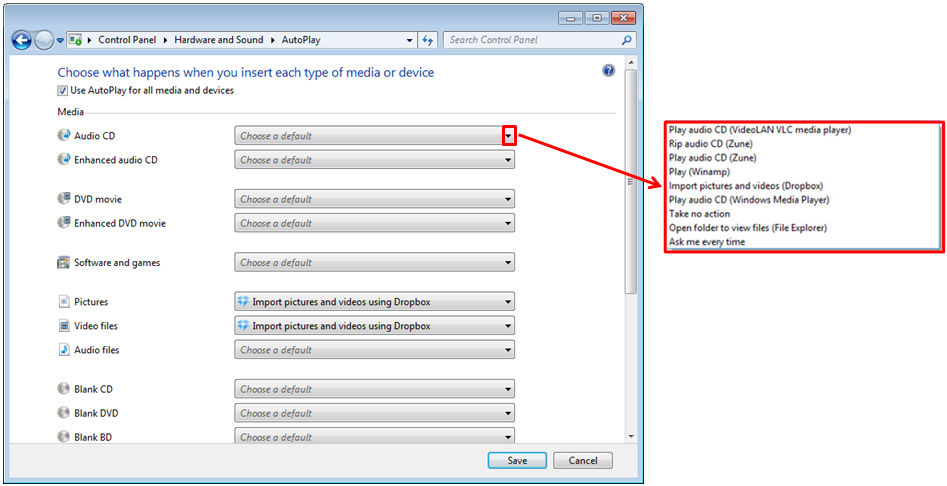Click the Media section heading
Image resolution: width=947 pixels, height=486 pixels.
[70, 112]
